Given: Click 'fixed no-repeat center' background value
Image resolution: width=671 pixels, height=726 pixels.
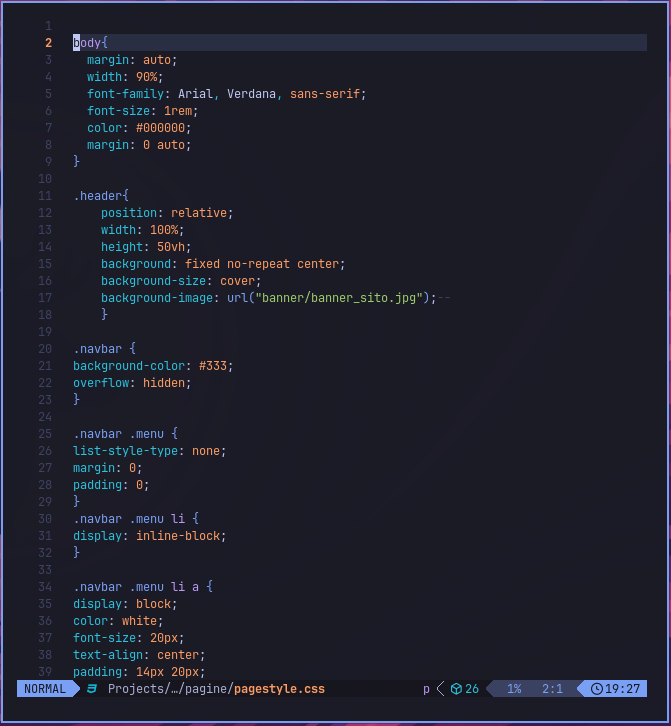Looking at the screenshot, I should pos(262,264).
